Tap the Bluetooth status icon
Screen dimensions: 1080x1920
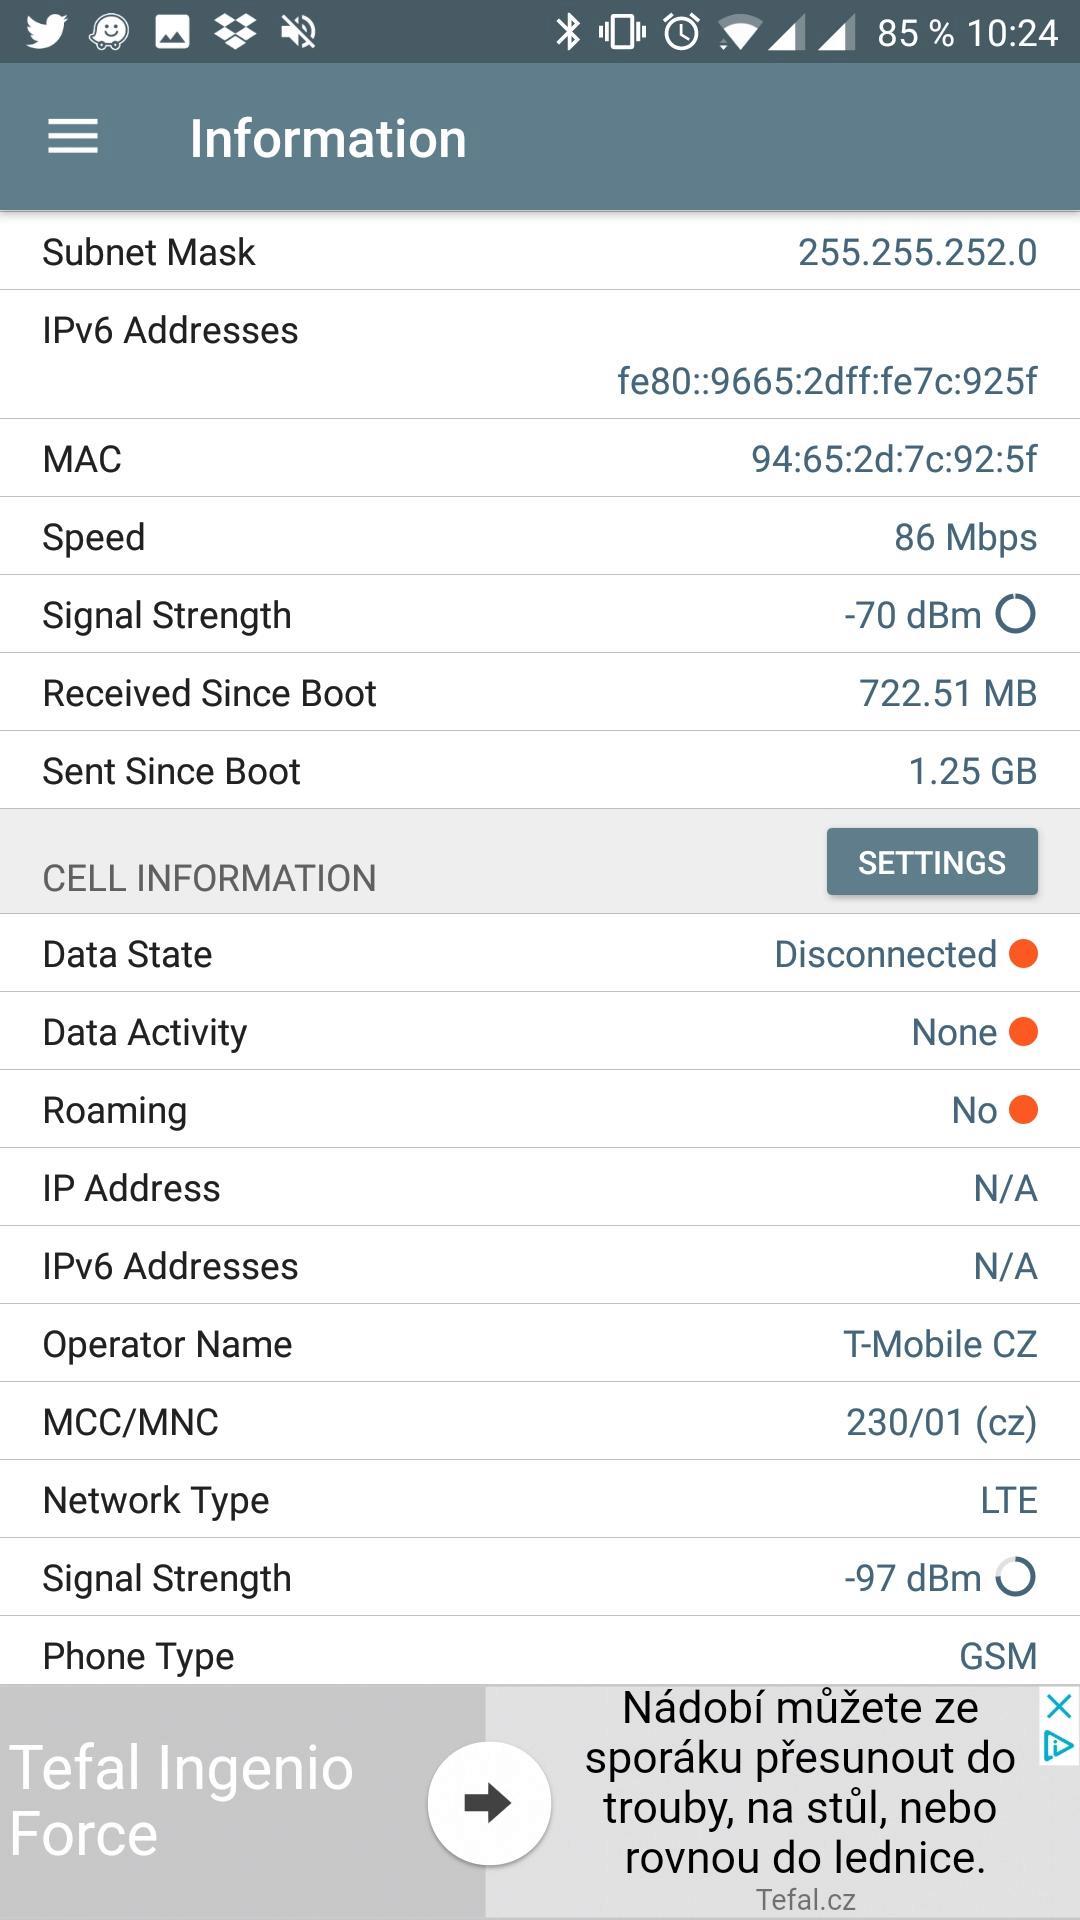[x=567, y=32]
